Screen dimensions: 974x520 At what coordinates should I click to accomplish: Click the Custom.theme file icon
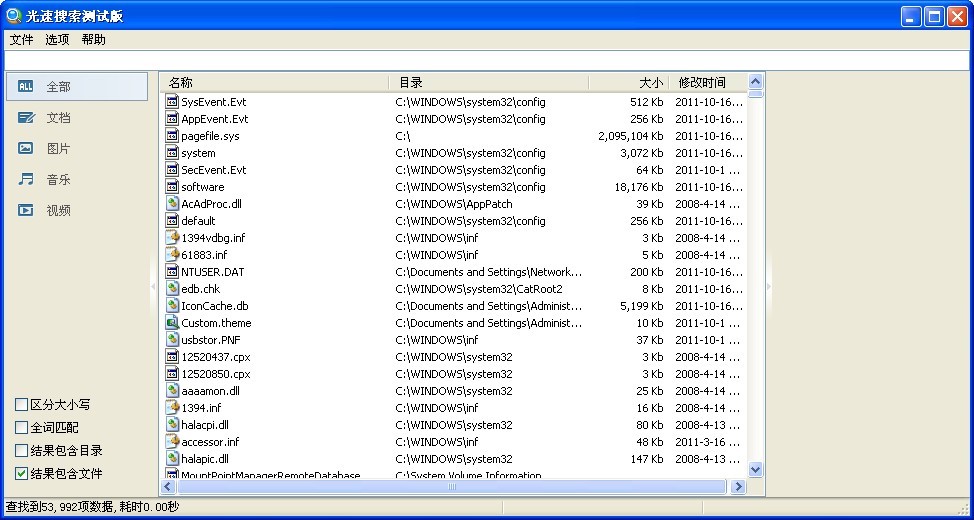coord(172,323)
